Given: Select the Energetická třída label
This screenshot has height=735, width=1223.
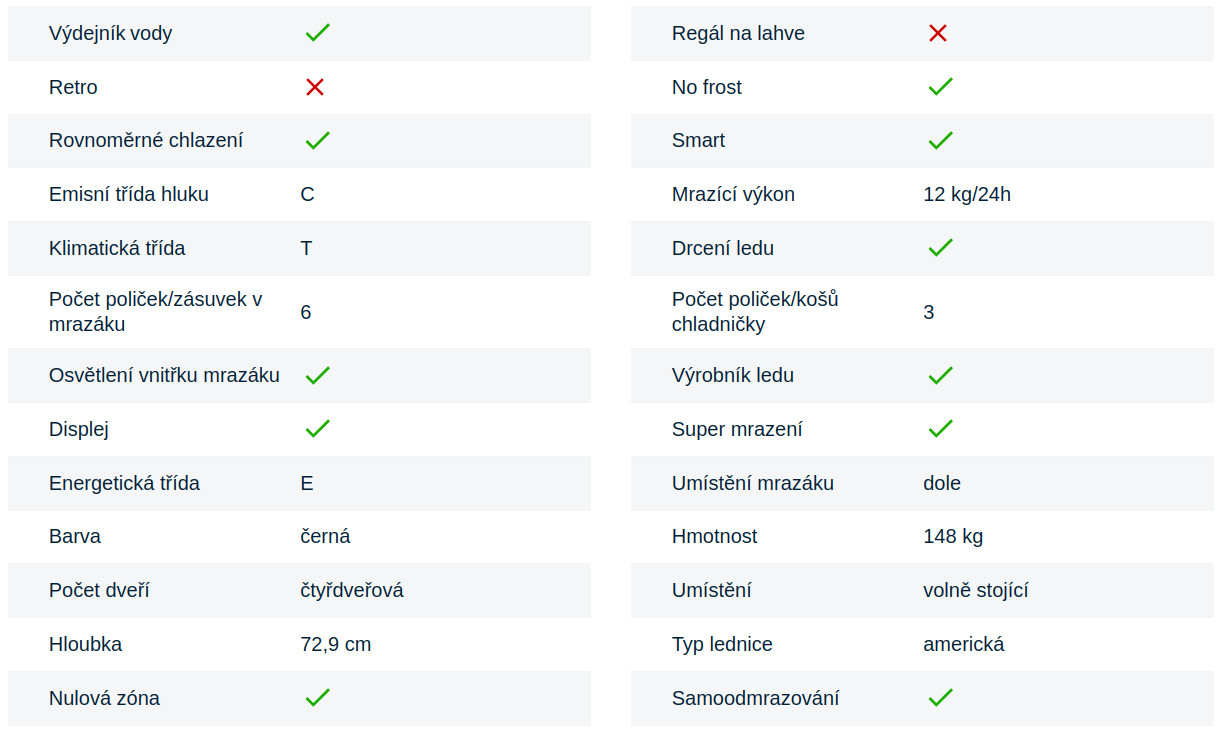Looking at the screenshot, I should click(124, 483).
